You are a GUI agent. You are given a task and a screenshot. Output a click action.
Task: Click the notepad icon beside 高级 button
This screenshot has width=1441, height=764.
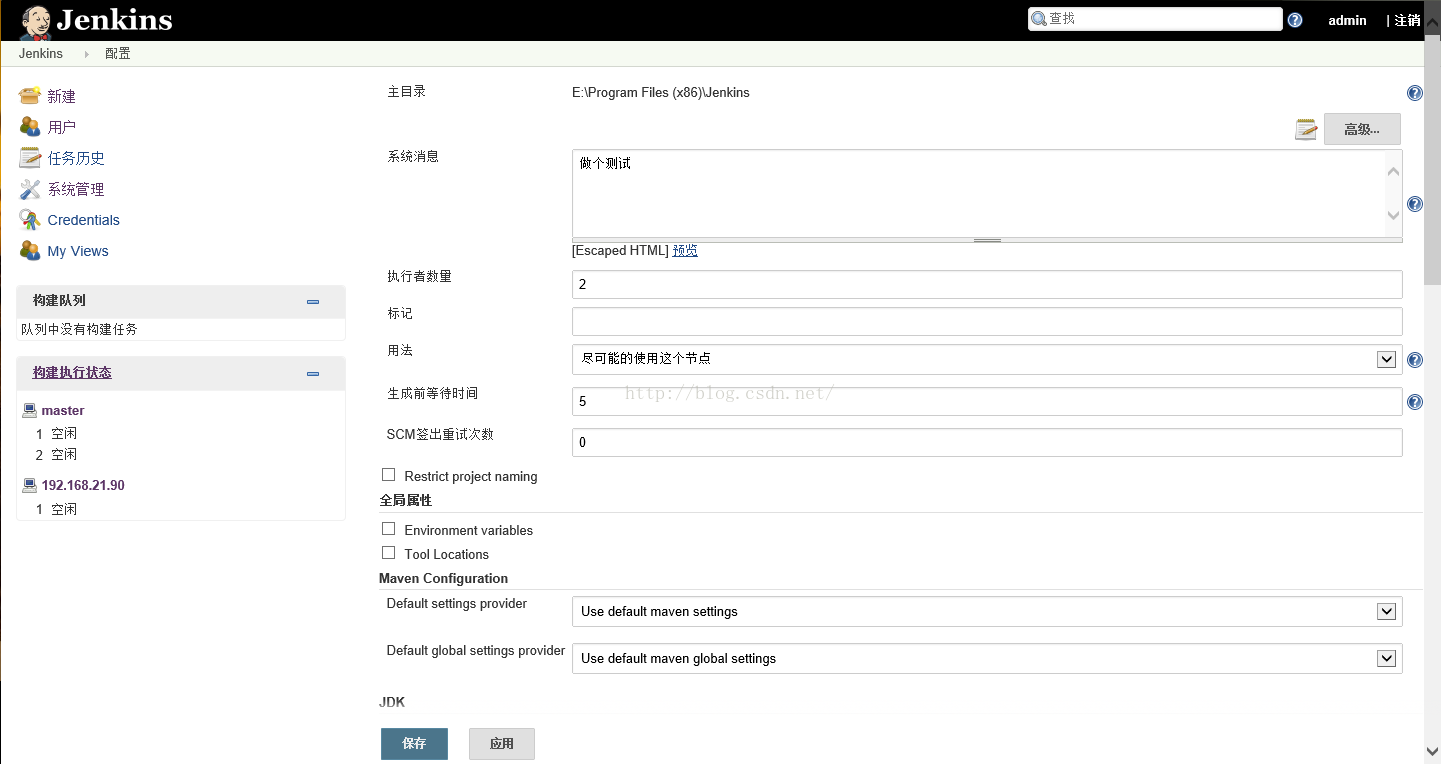[x=1306, y=129]
